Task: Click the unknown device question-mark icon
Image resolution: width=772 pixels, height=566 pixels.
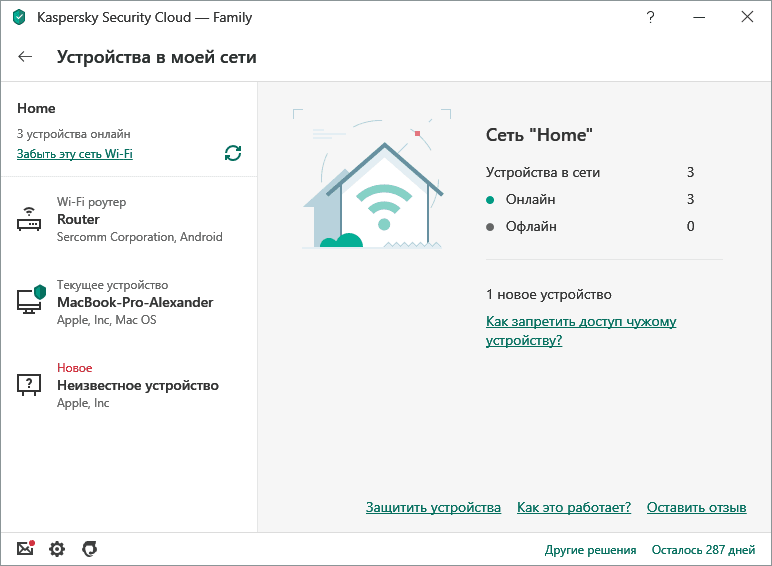Action: point(30,385)
